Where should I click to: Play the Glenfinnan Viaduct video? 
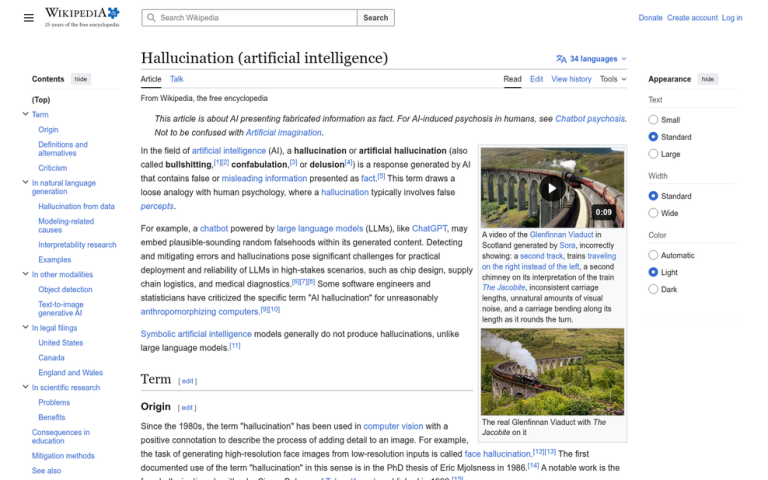[552, 188]
